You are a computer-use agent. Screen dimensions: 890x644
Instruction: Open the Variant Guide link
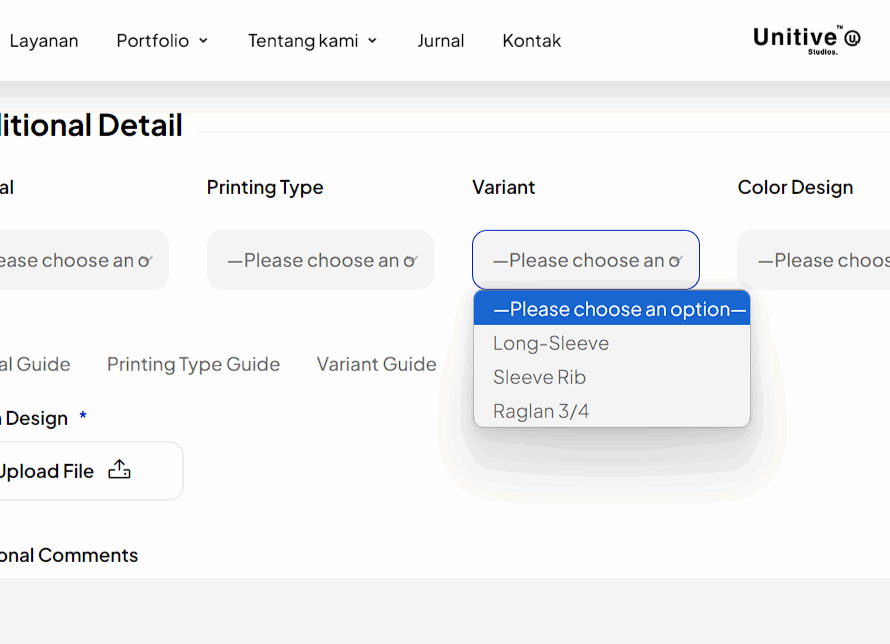[x=376, y=364]
